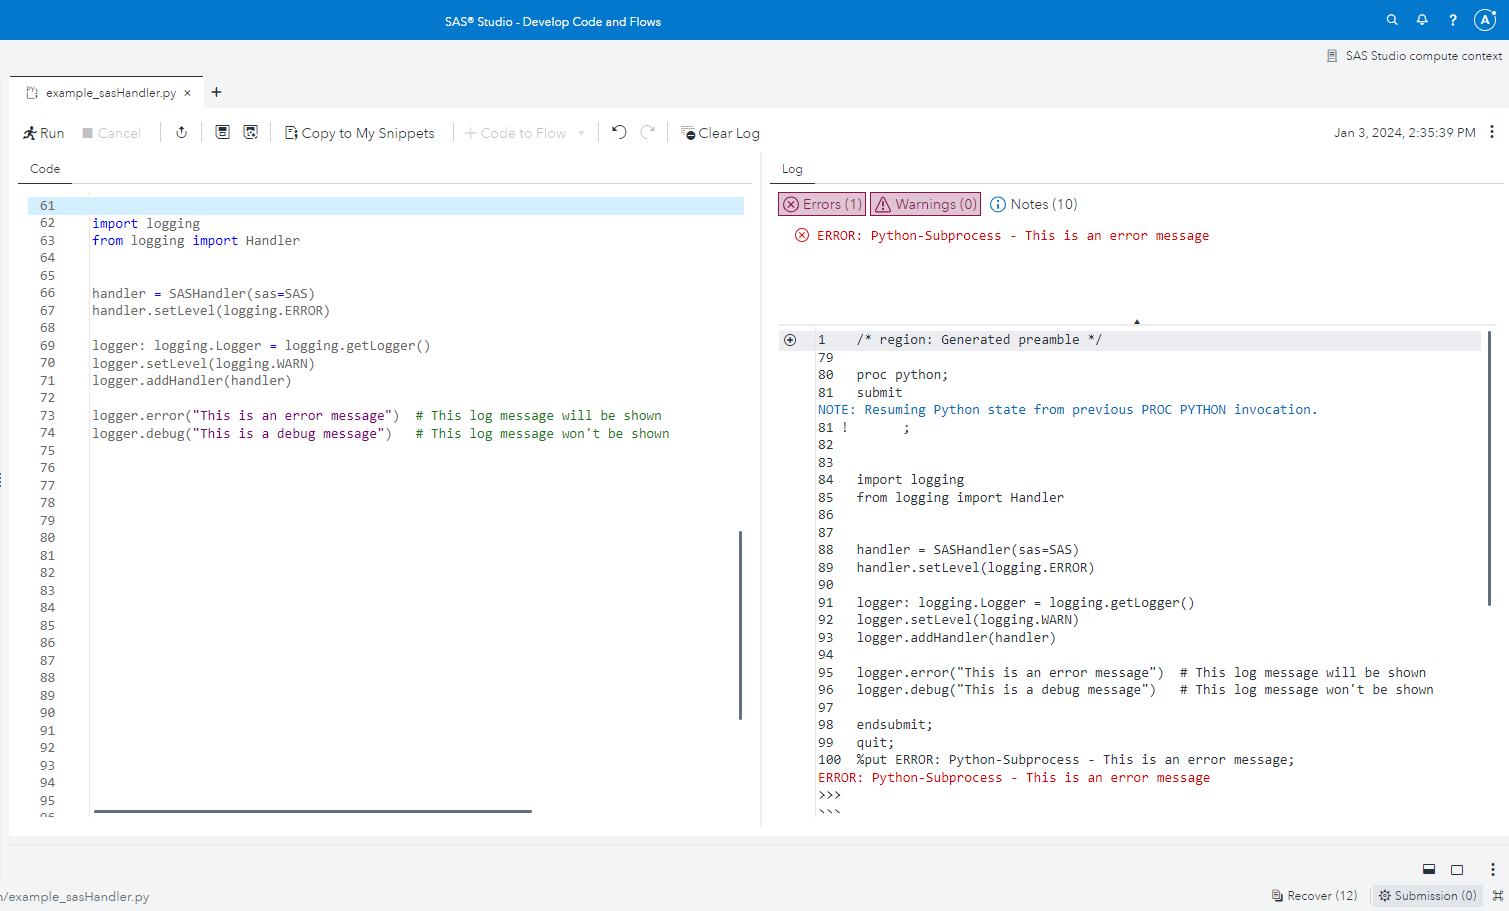Open Submission (0) status
The width and height of the screenshot is (1509, 911).
1427,896
